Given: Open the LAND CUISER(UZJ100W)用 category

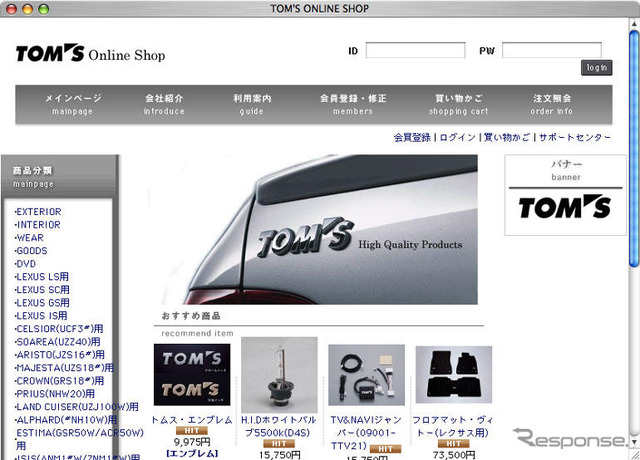Looking at the screenshot, I should (77, 407).
